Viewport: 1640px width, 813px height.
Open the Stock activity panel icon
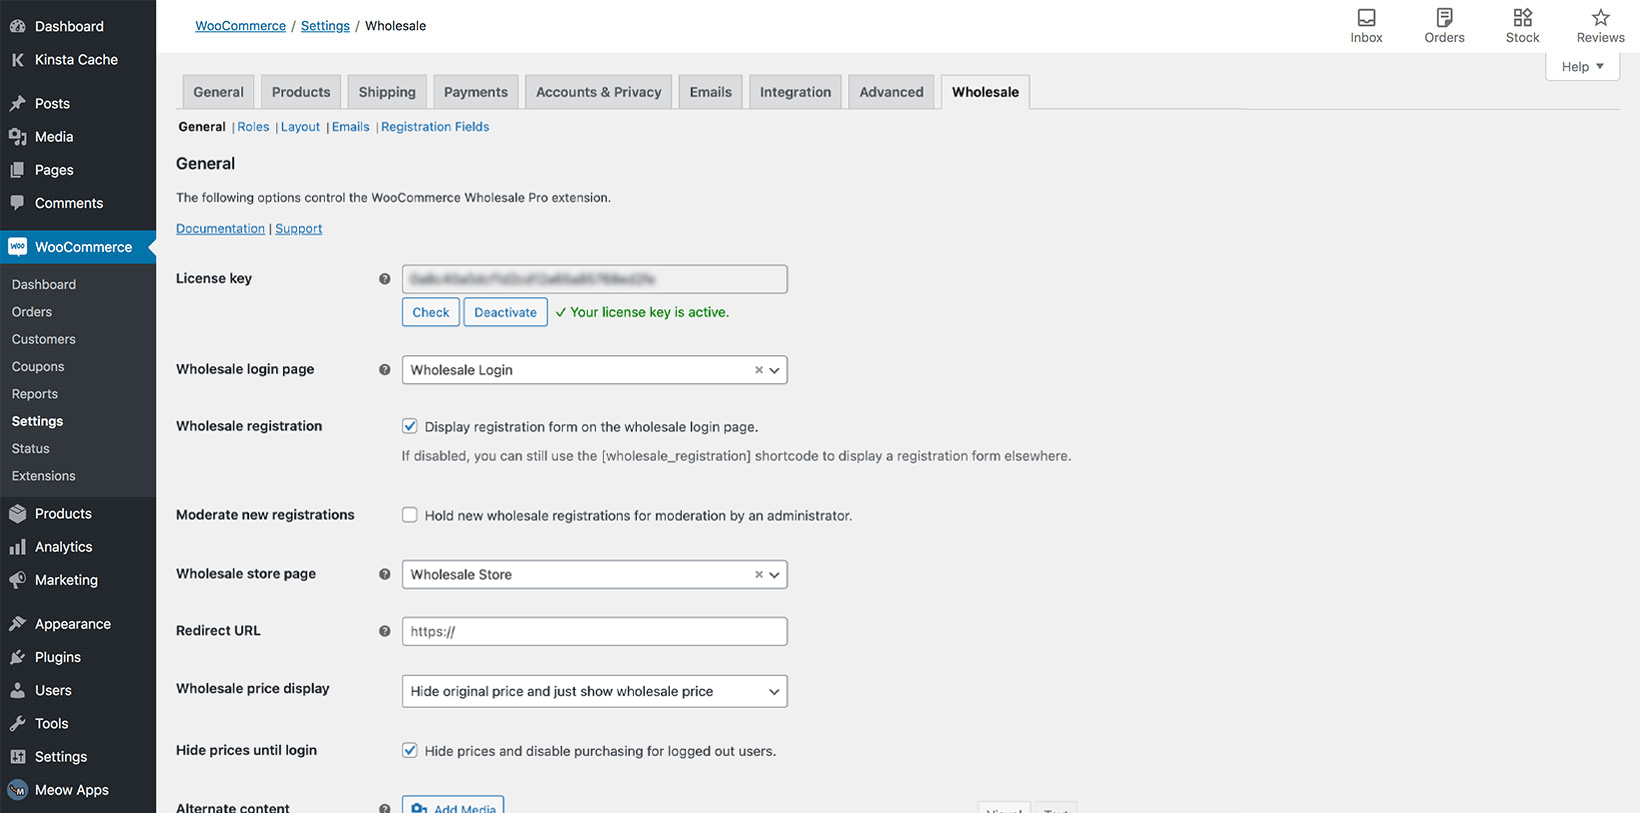1522,17
